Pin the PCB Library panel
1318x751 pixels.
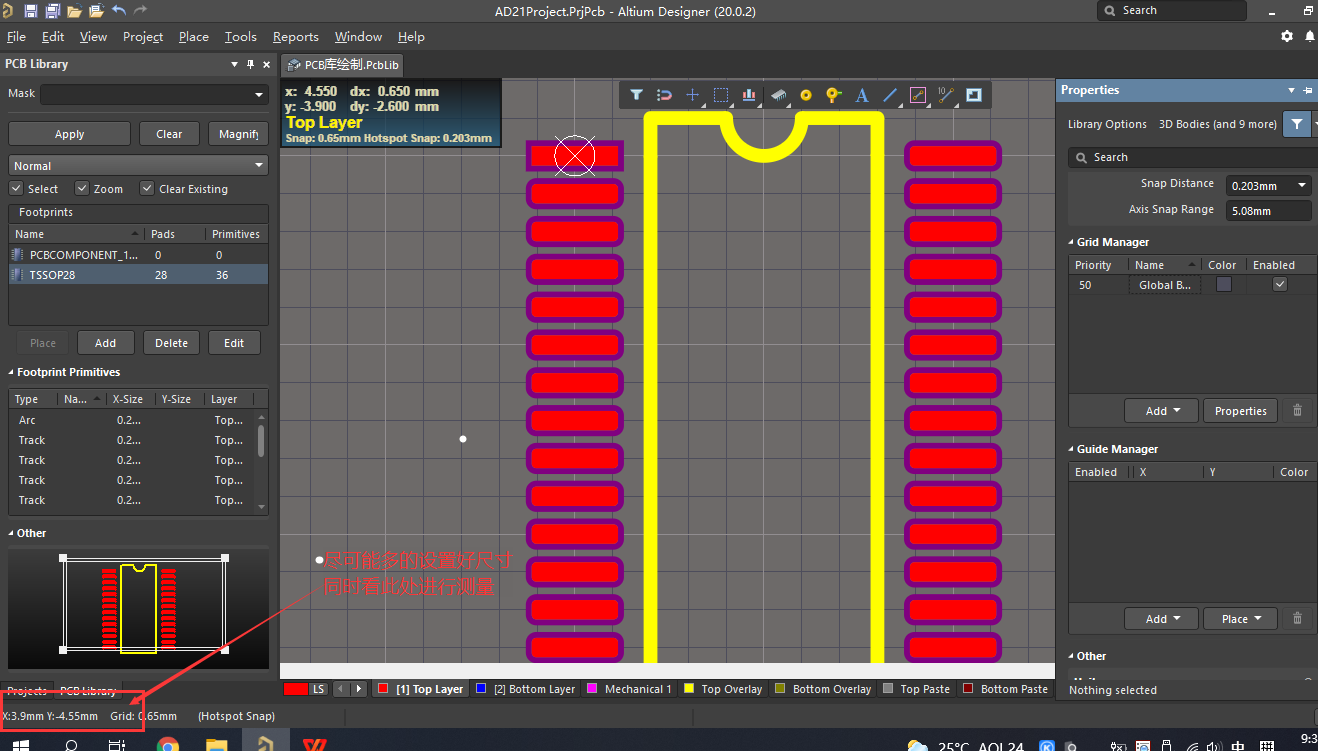click(250, 64)
